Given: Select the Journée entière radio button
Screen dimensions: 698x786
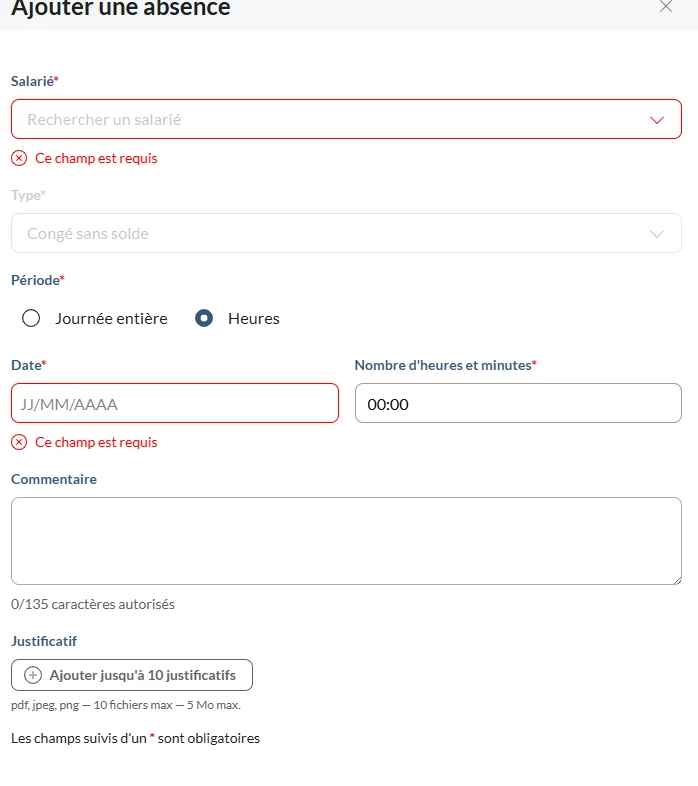Looking at the screenshot, I should [x=31, y=319].
